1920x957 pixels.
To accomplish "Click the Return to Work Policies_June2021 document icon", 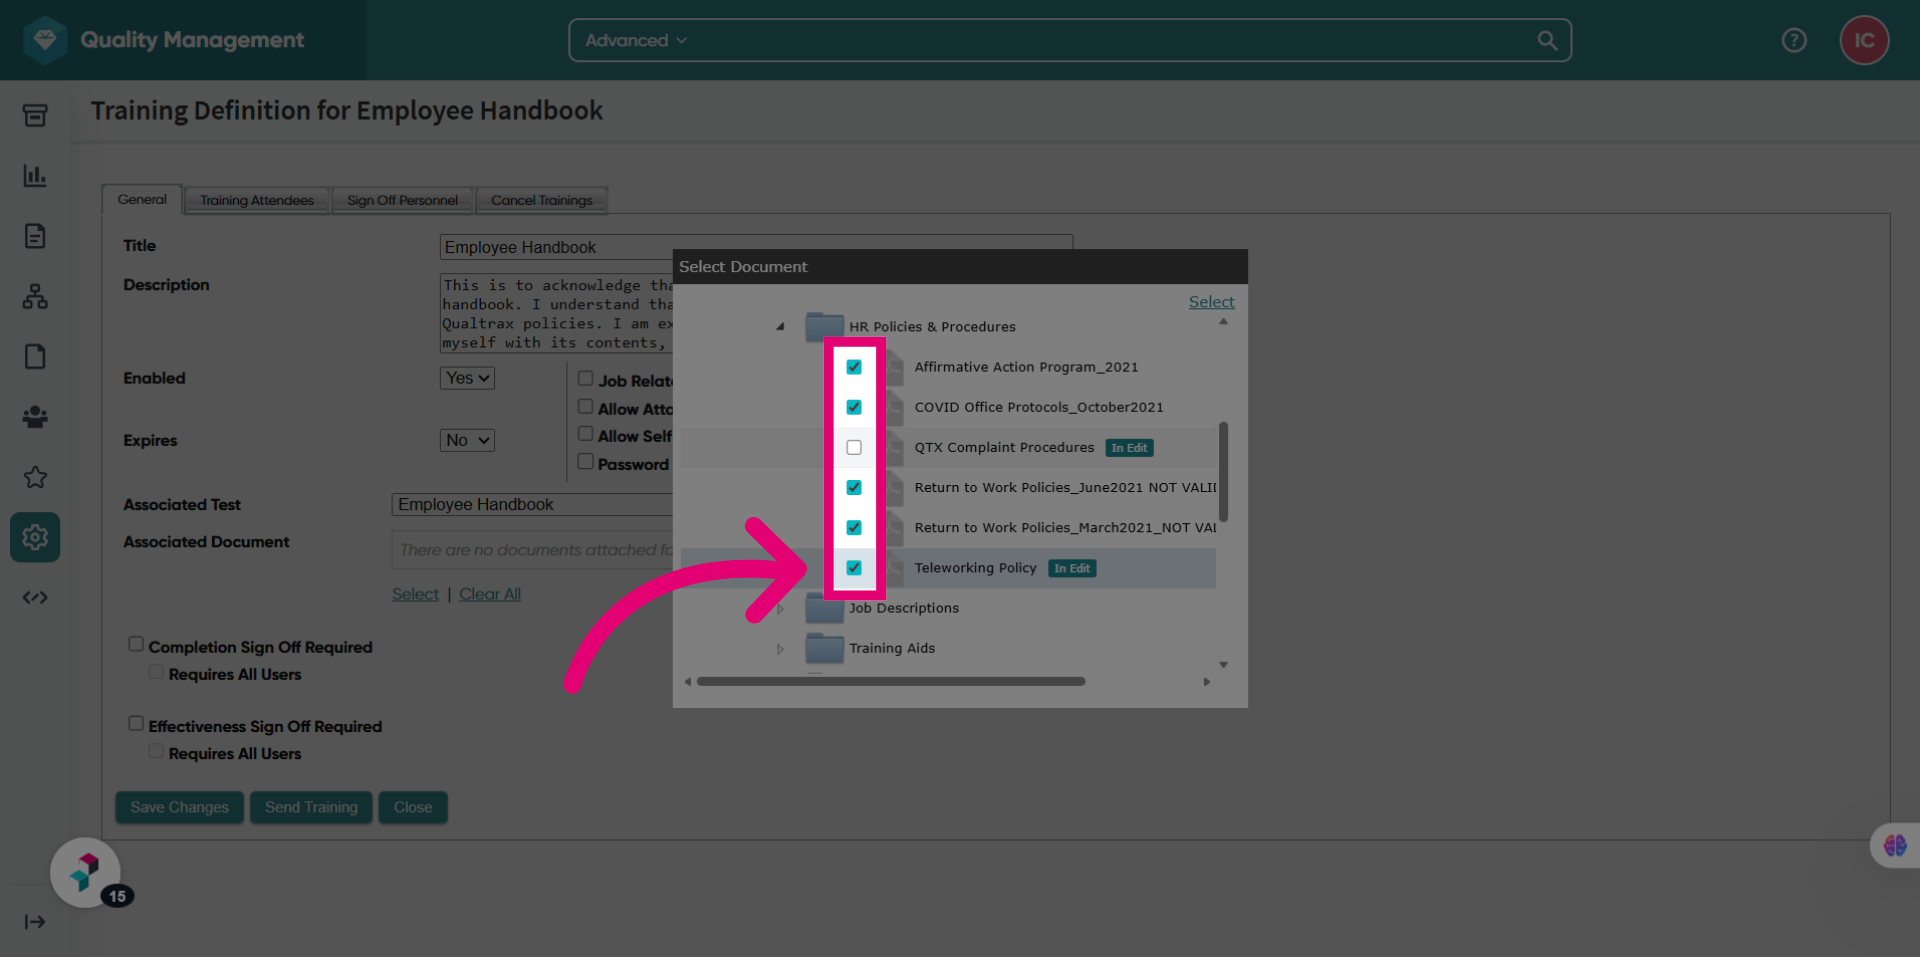I will point(895,487).
